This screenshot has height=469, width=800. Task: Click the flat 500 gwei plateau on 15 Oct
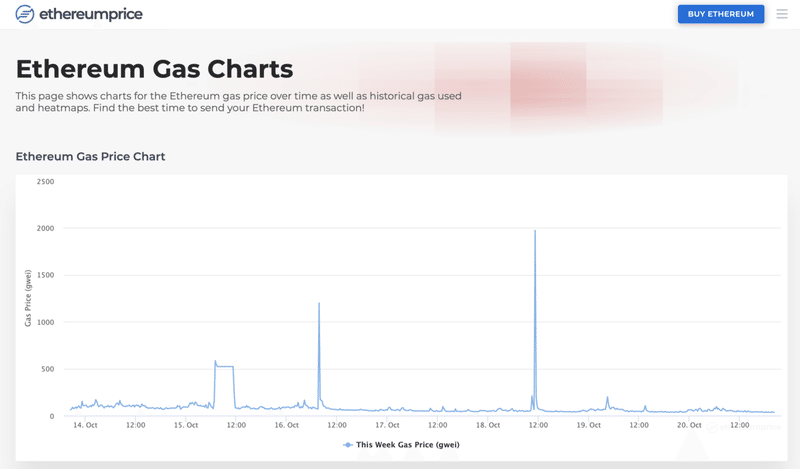tap(224, 366)
